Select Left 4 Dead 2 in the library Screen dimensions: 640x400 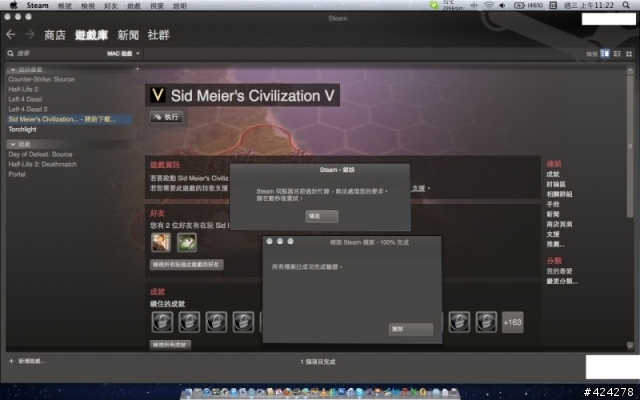[x=28, y=109]
